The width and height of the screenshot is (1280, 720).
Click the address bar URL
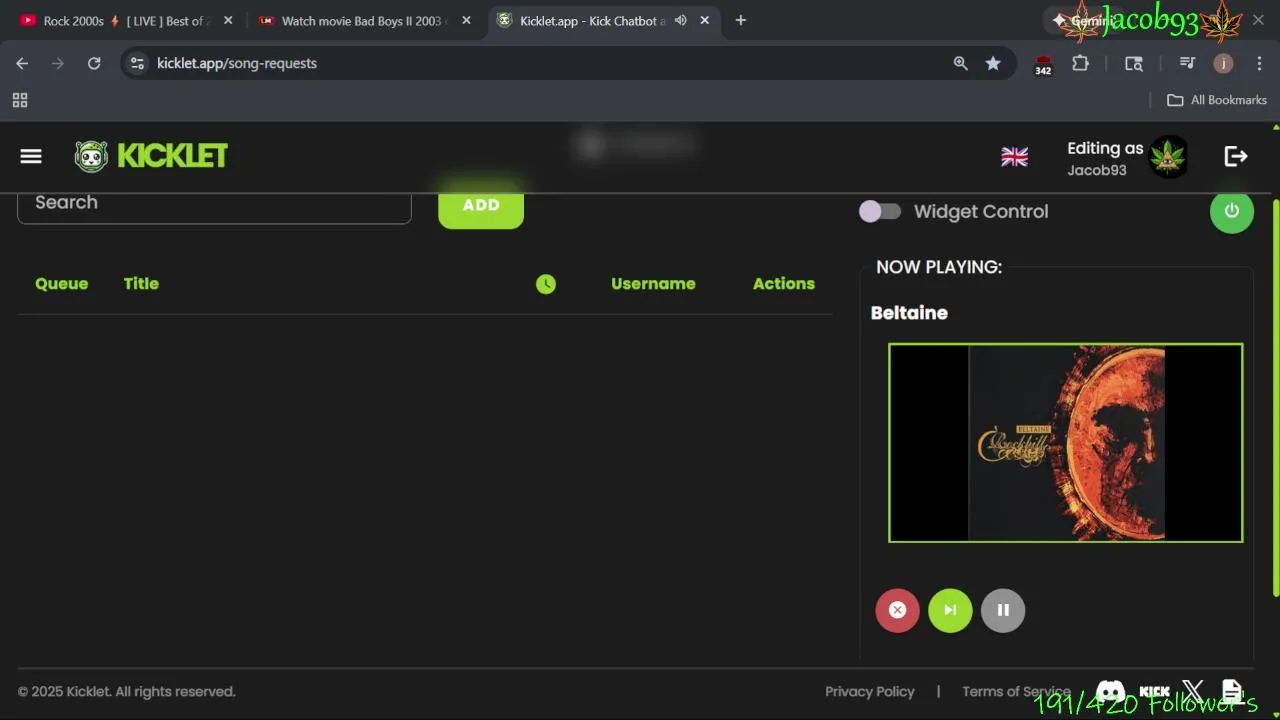pyautogui.click(x=237, y=63)
